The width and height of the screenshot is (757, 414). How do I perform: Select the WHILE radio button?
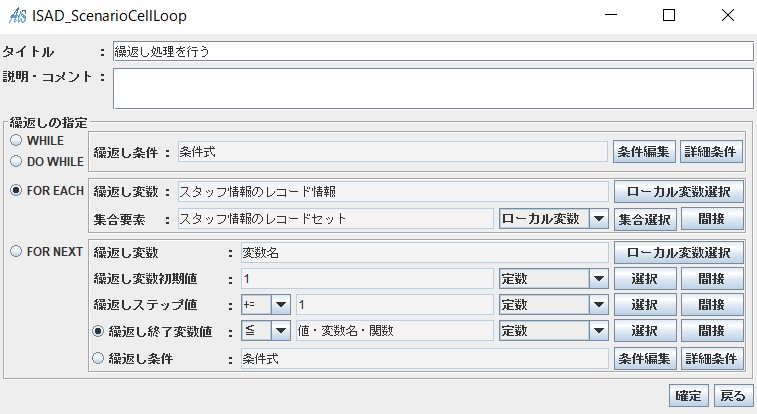(x=16, y=140)
